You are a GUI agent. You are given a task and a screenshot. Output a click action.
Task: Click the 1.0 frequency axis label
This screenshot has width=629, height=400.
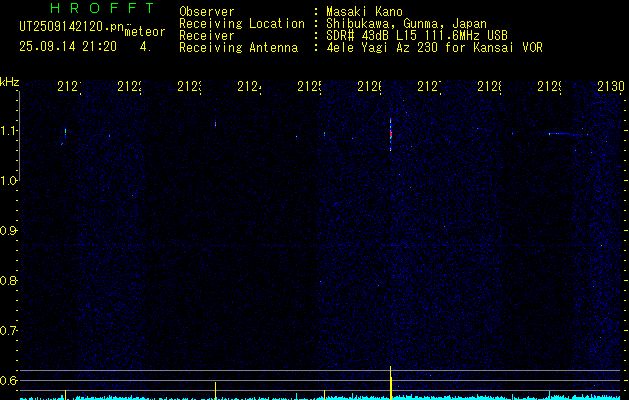point(9,181)
